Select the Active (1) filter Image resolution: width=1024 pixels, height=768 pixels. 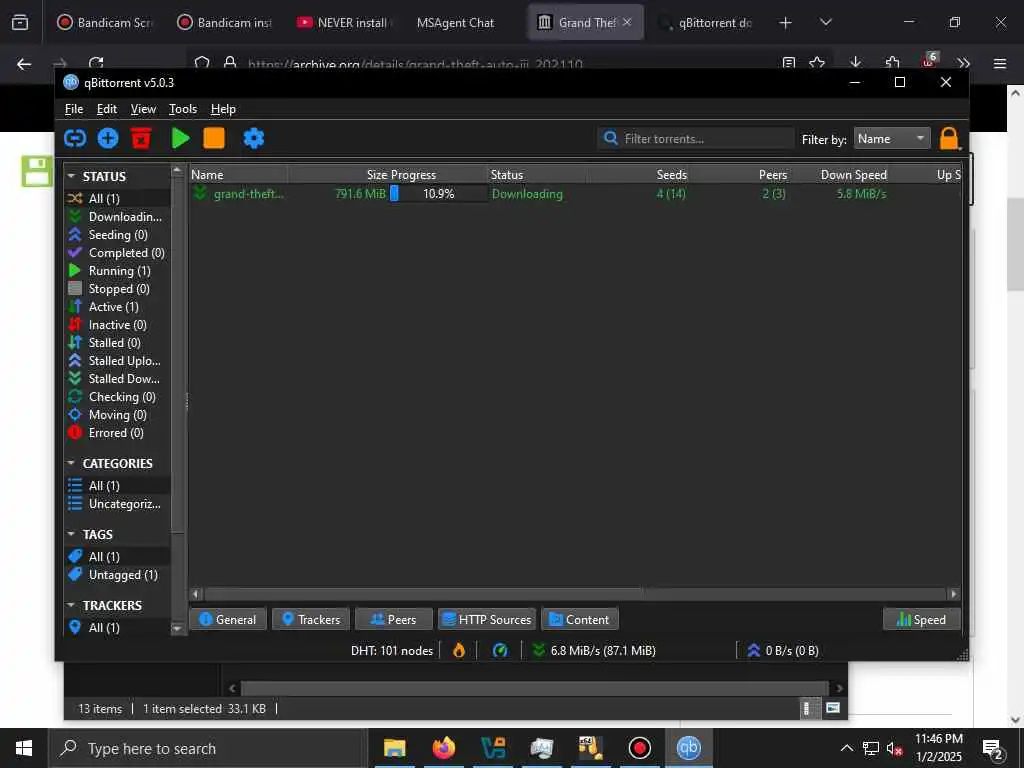pyautogui.click(x=118, y=306)
